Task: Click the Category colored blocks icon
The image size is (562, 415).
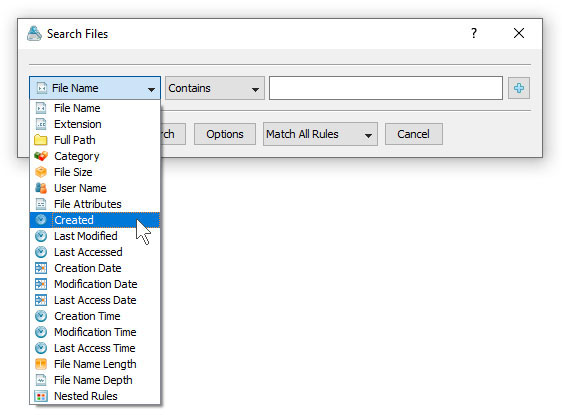Action: pyautogui.click(x=41, y=156)
